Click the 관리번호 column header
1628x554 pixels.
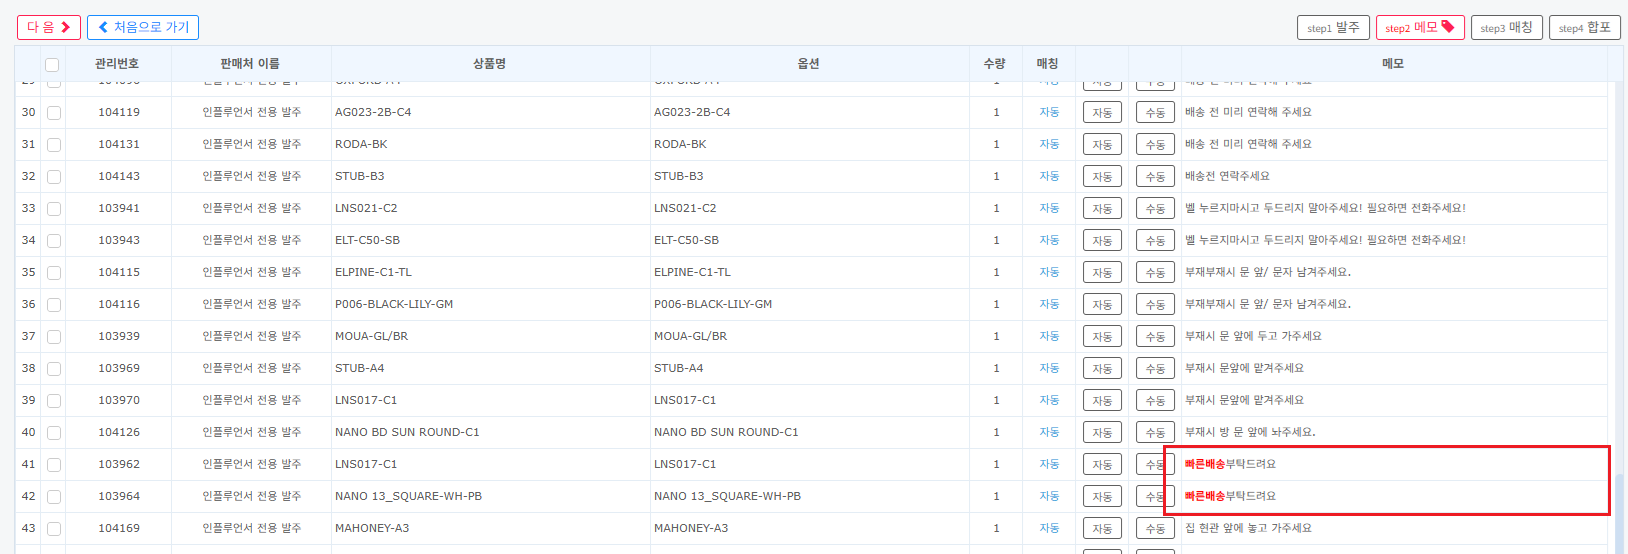click(x=117, y=63)
